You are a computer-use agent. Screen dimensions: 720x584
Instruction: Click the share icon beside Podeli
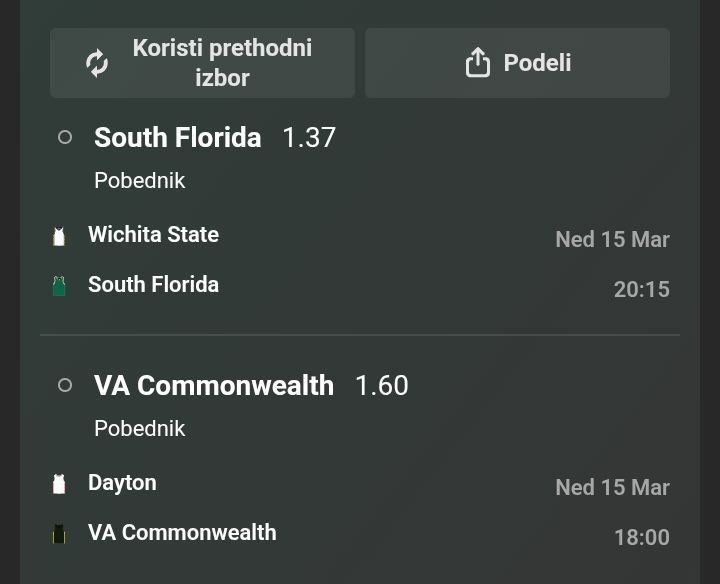478,63
